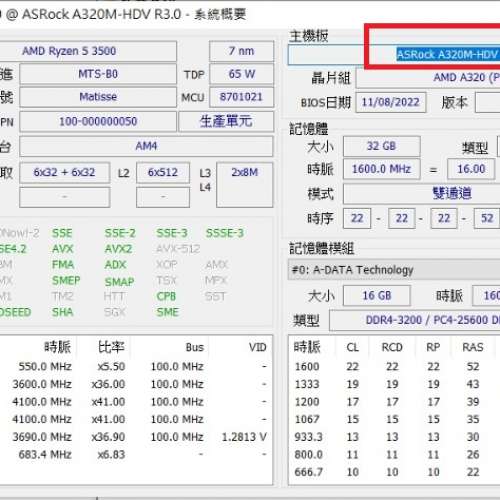Click the 生產單元 button

pos(226,121)
